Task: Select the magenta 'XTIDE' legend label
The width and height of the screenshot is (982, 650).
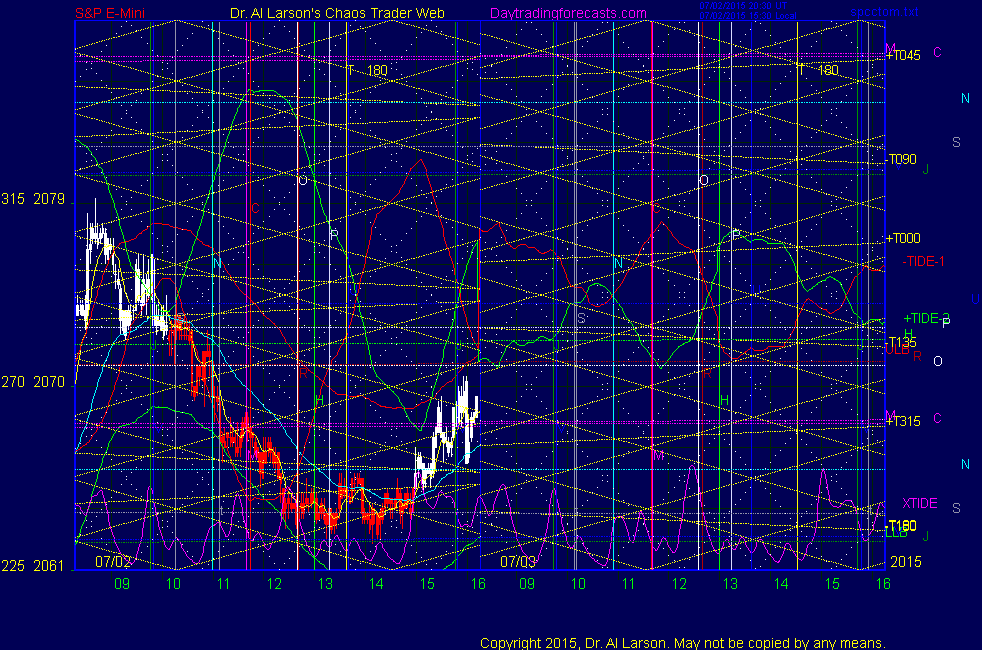Action: 919,503
